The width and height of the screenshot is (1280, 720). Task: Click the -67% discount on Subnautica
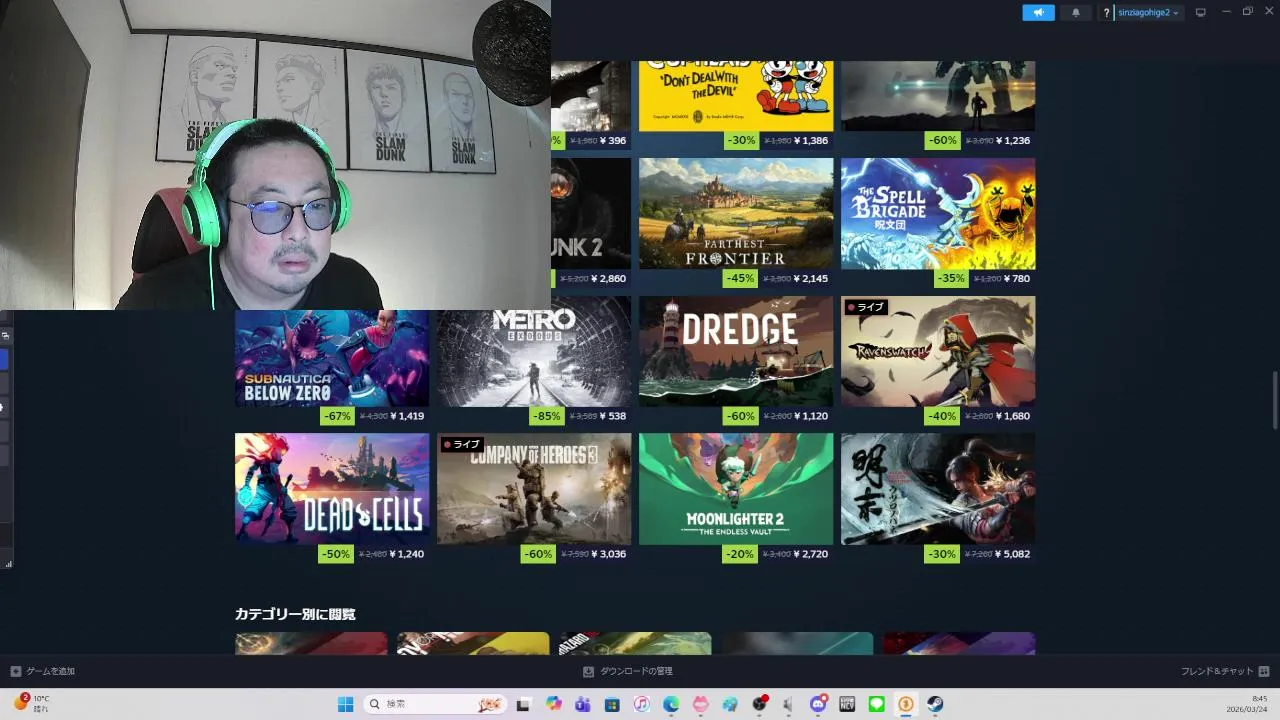click(337, 416)
